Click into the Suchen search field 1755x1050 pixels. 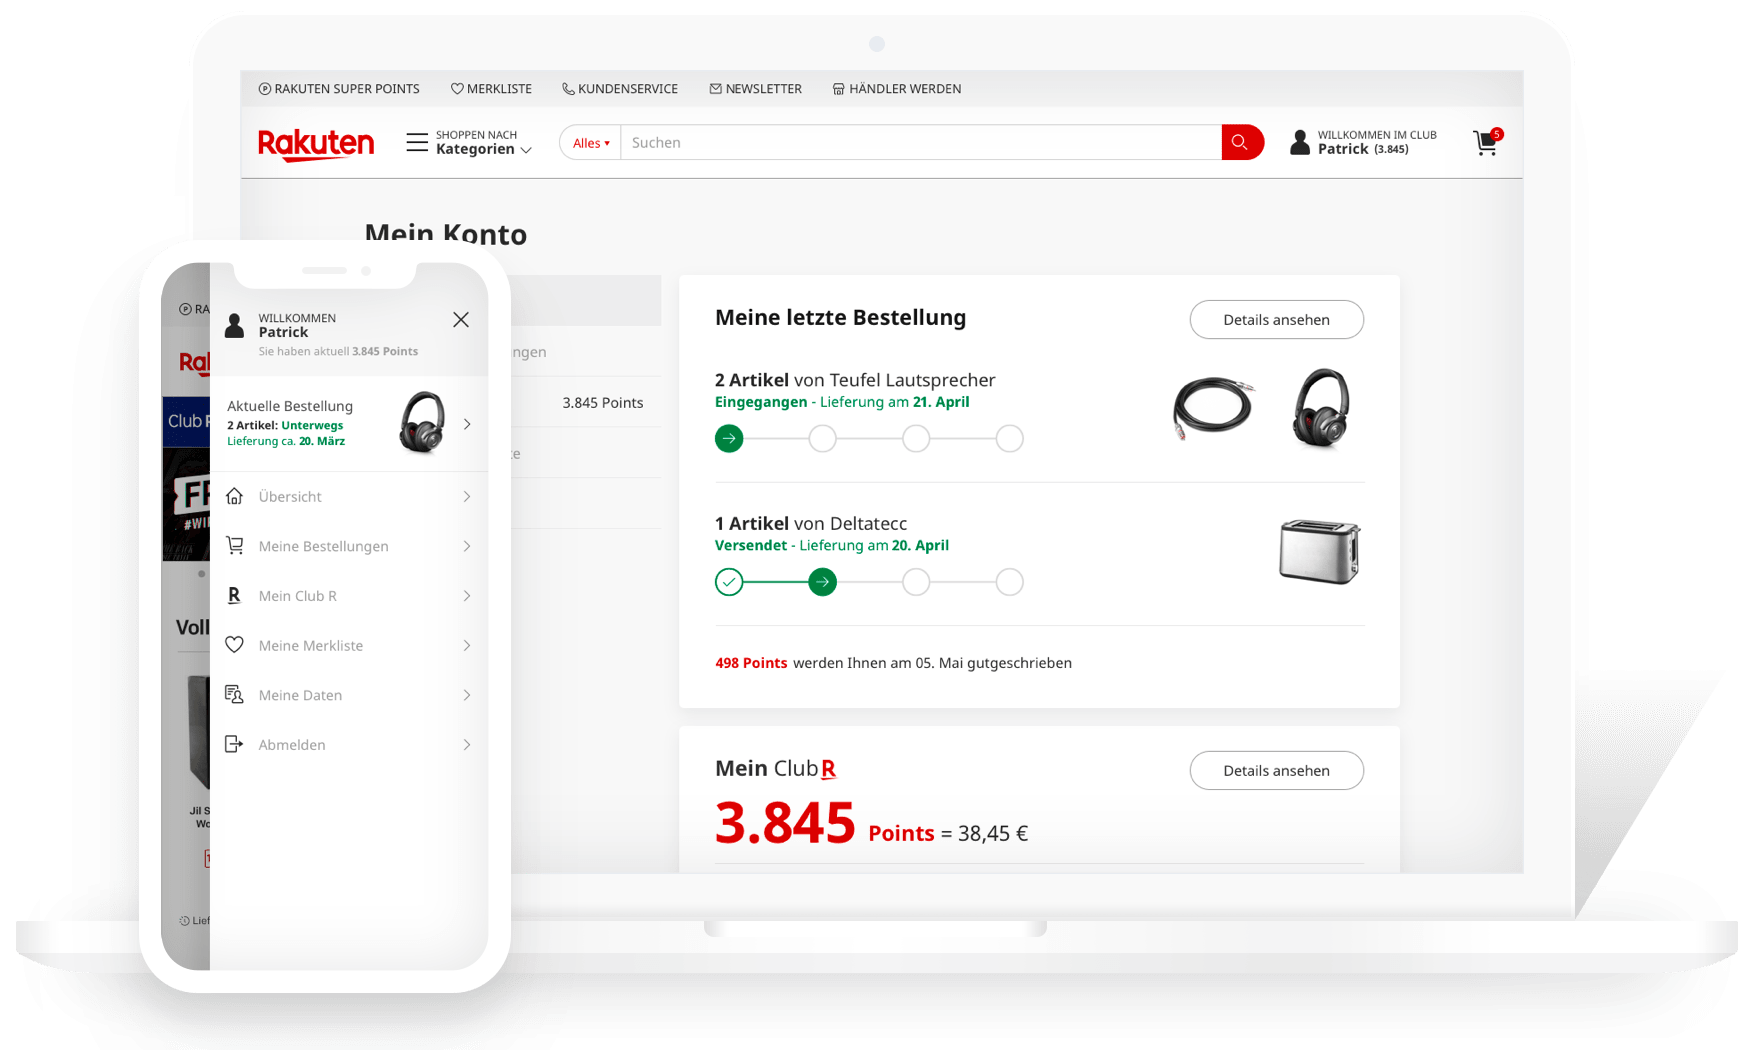point(921,142)
